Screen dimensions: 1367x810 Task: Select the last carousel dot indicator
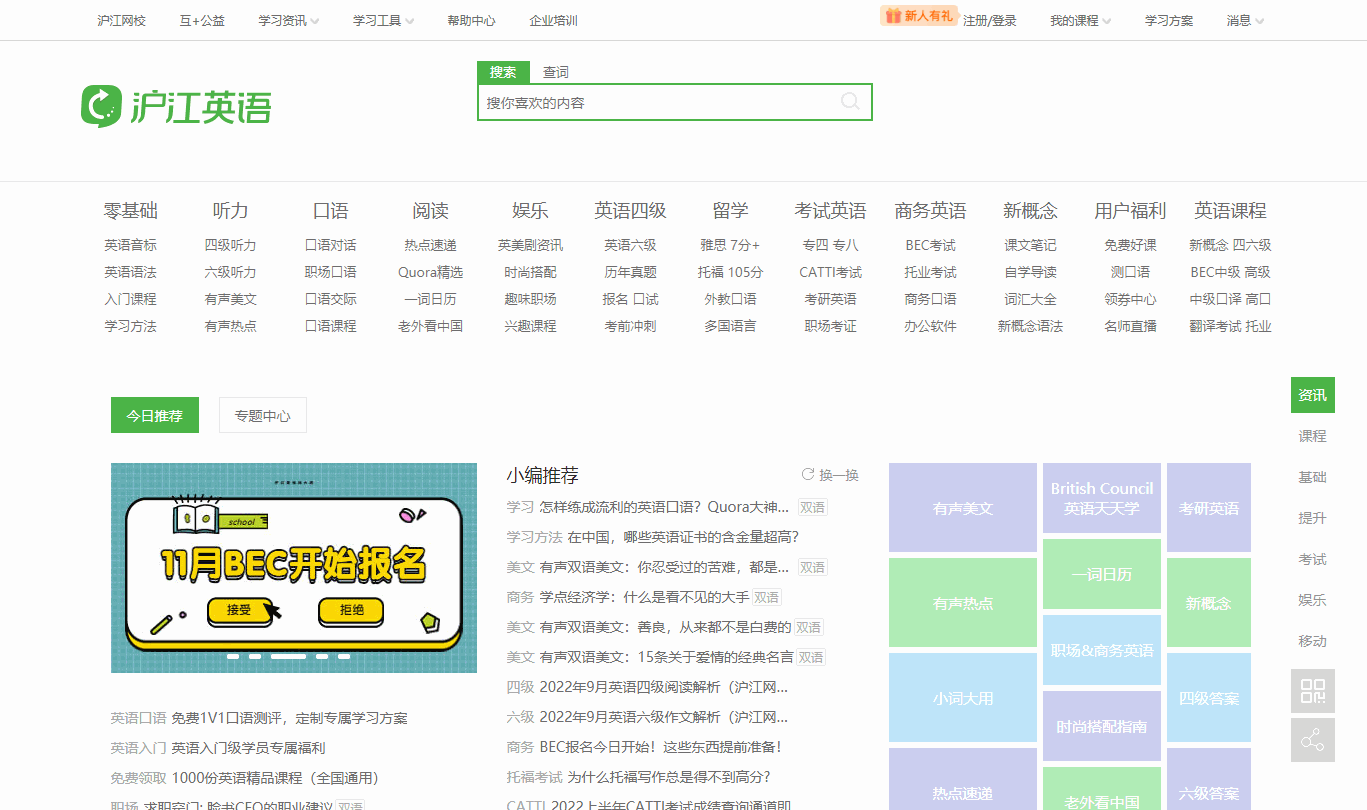point(344,657)
